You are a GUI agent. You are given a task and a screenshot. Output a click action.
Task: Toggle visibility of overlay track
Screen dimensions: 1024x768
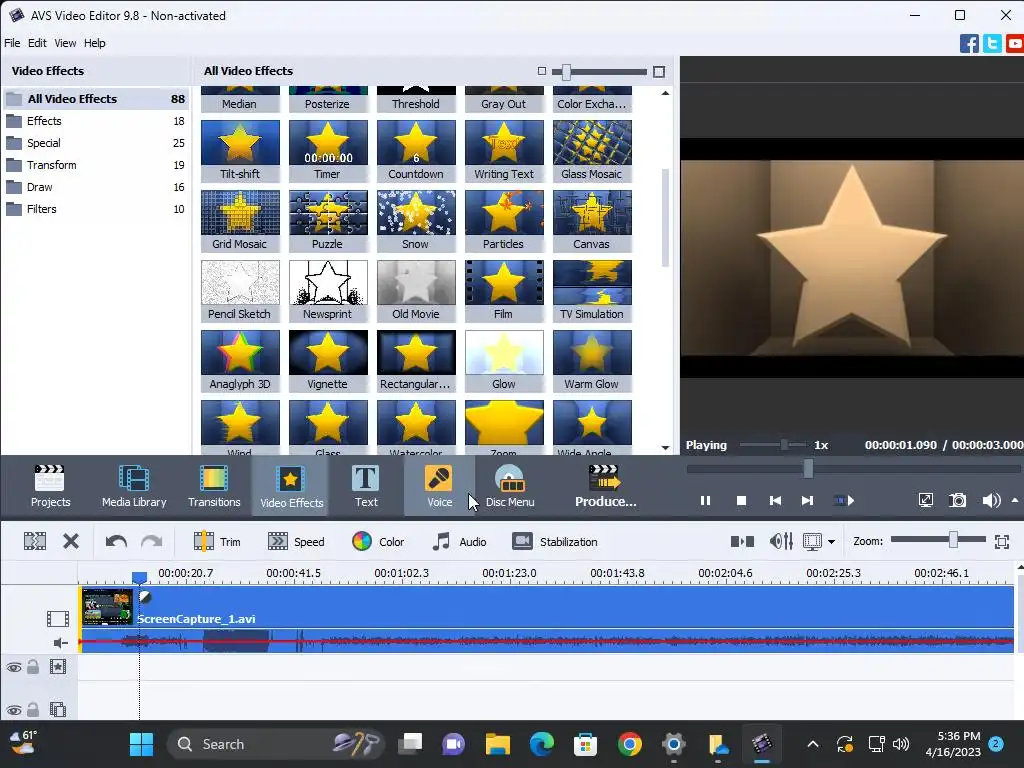(x=14, y=710)
